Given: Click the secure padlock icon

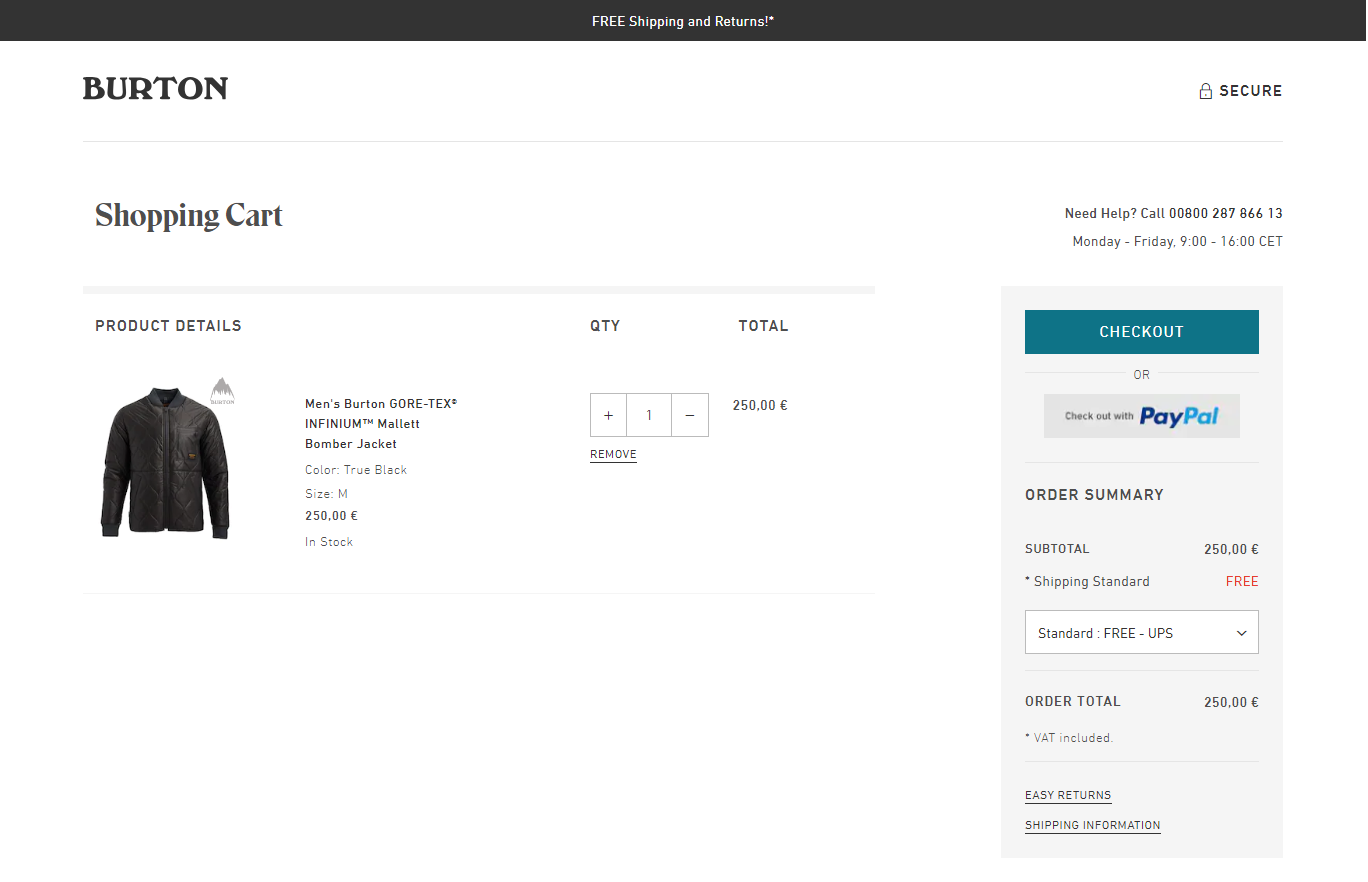Looking at the screenshot, I should (x=1206, y=91).
